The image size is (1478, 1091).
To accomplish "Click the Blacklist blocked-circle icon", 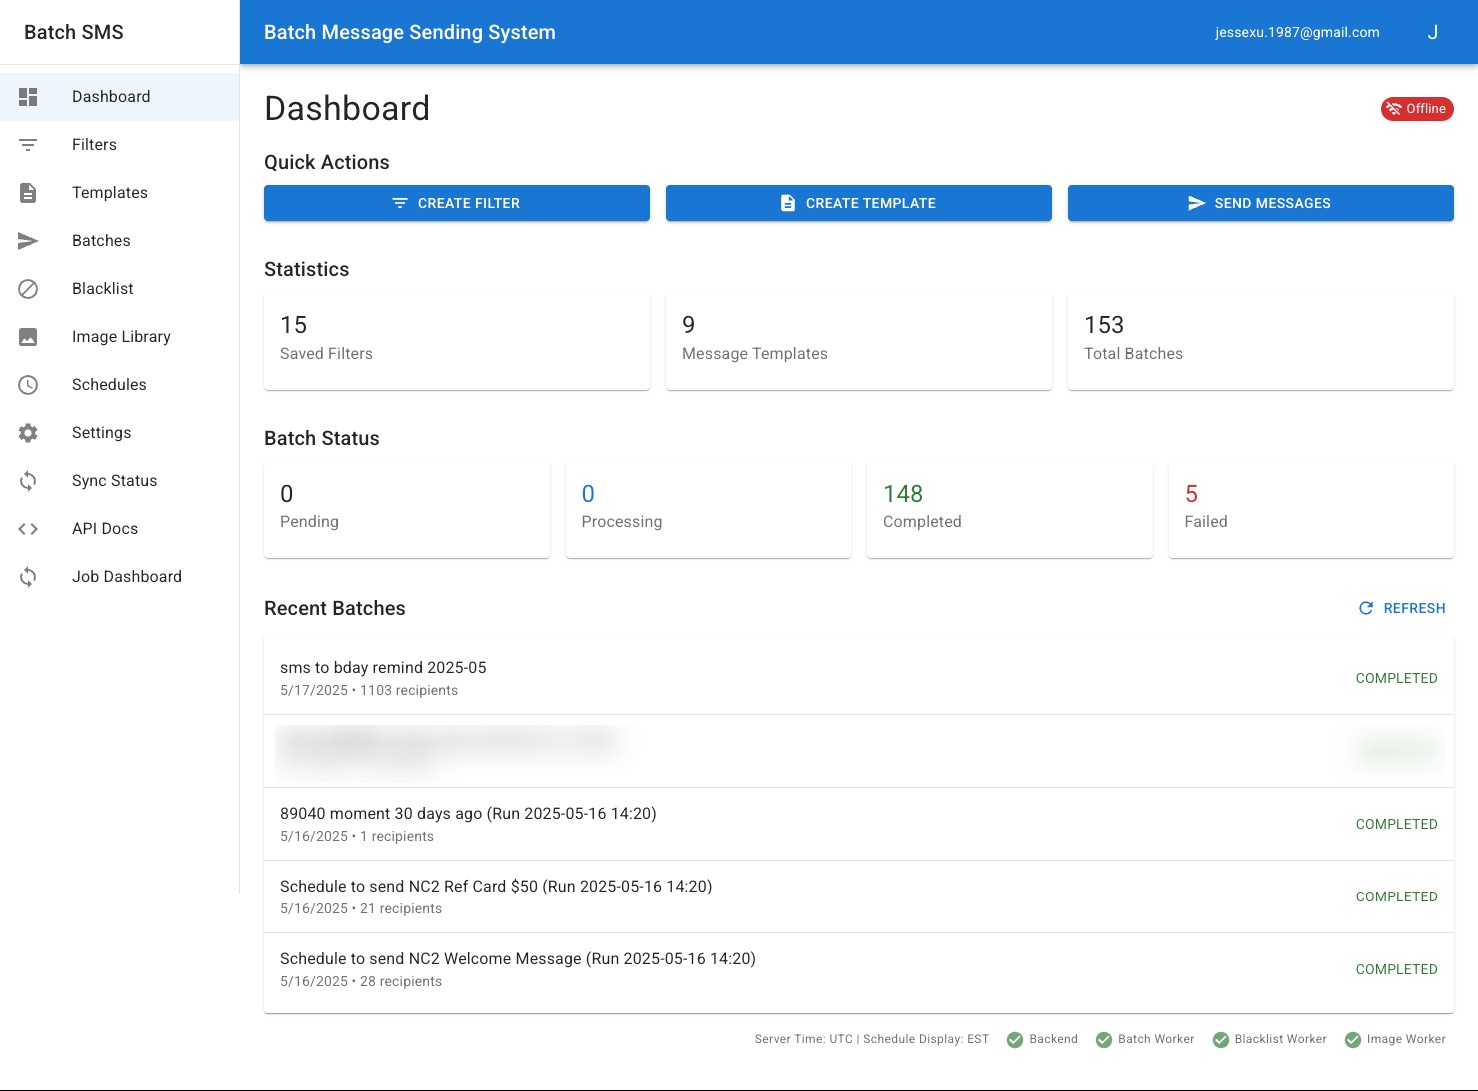I will pyautogui.click(x=28, y=289).
